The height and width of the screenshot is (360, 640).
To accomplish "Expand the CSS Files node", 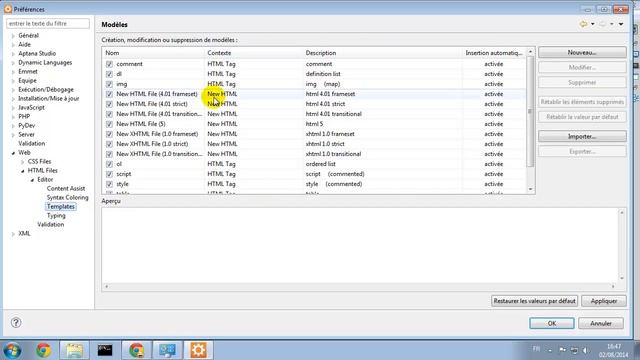I will [x=23, y=162].
